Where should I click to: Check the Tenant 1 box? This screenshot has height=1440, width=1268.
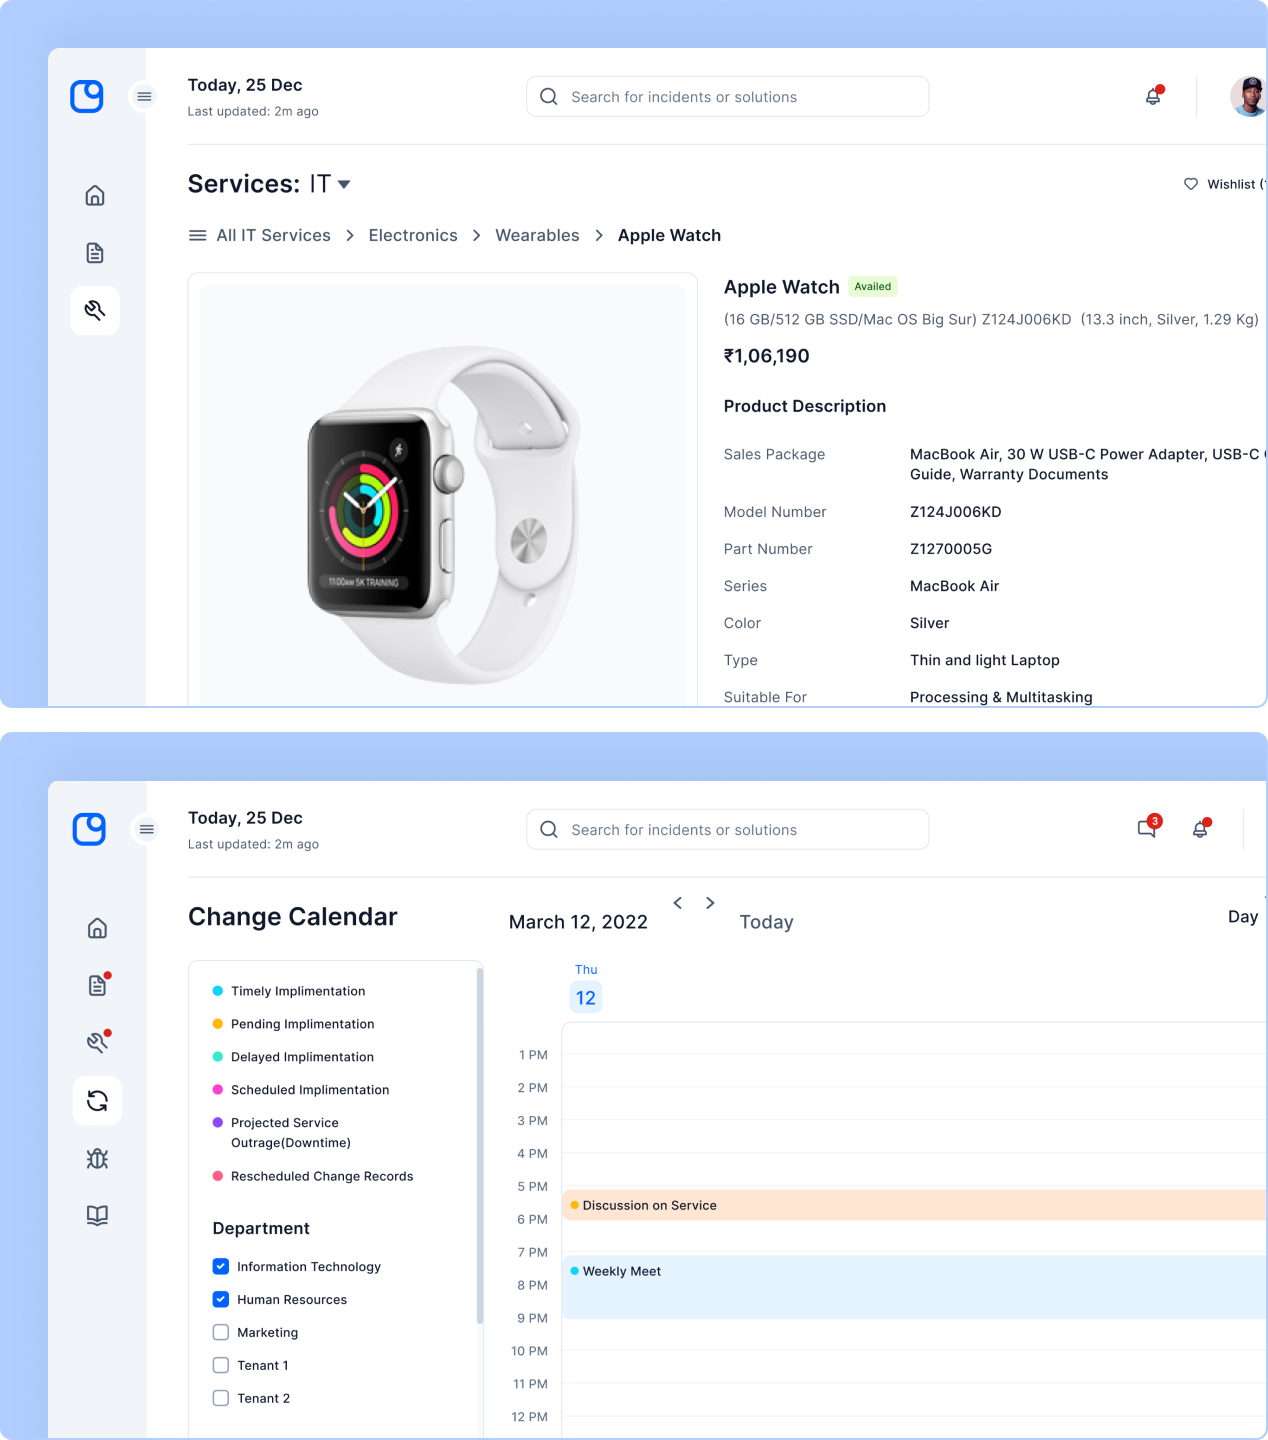click(221, 1366)
